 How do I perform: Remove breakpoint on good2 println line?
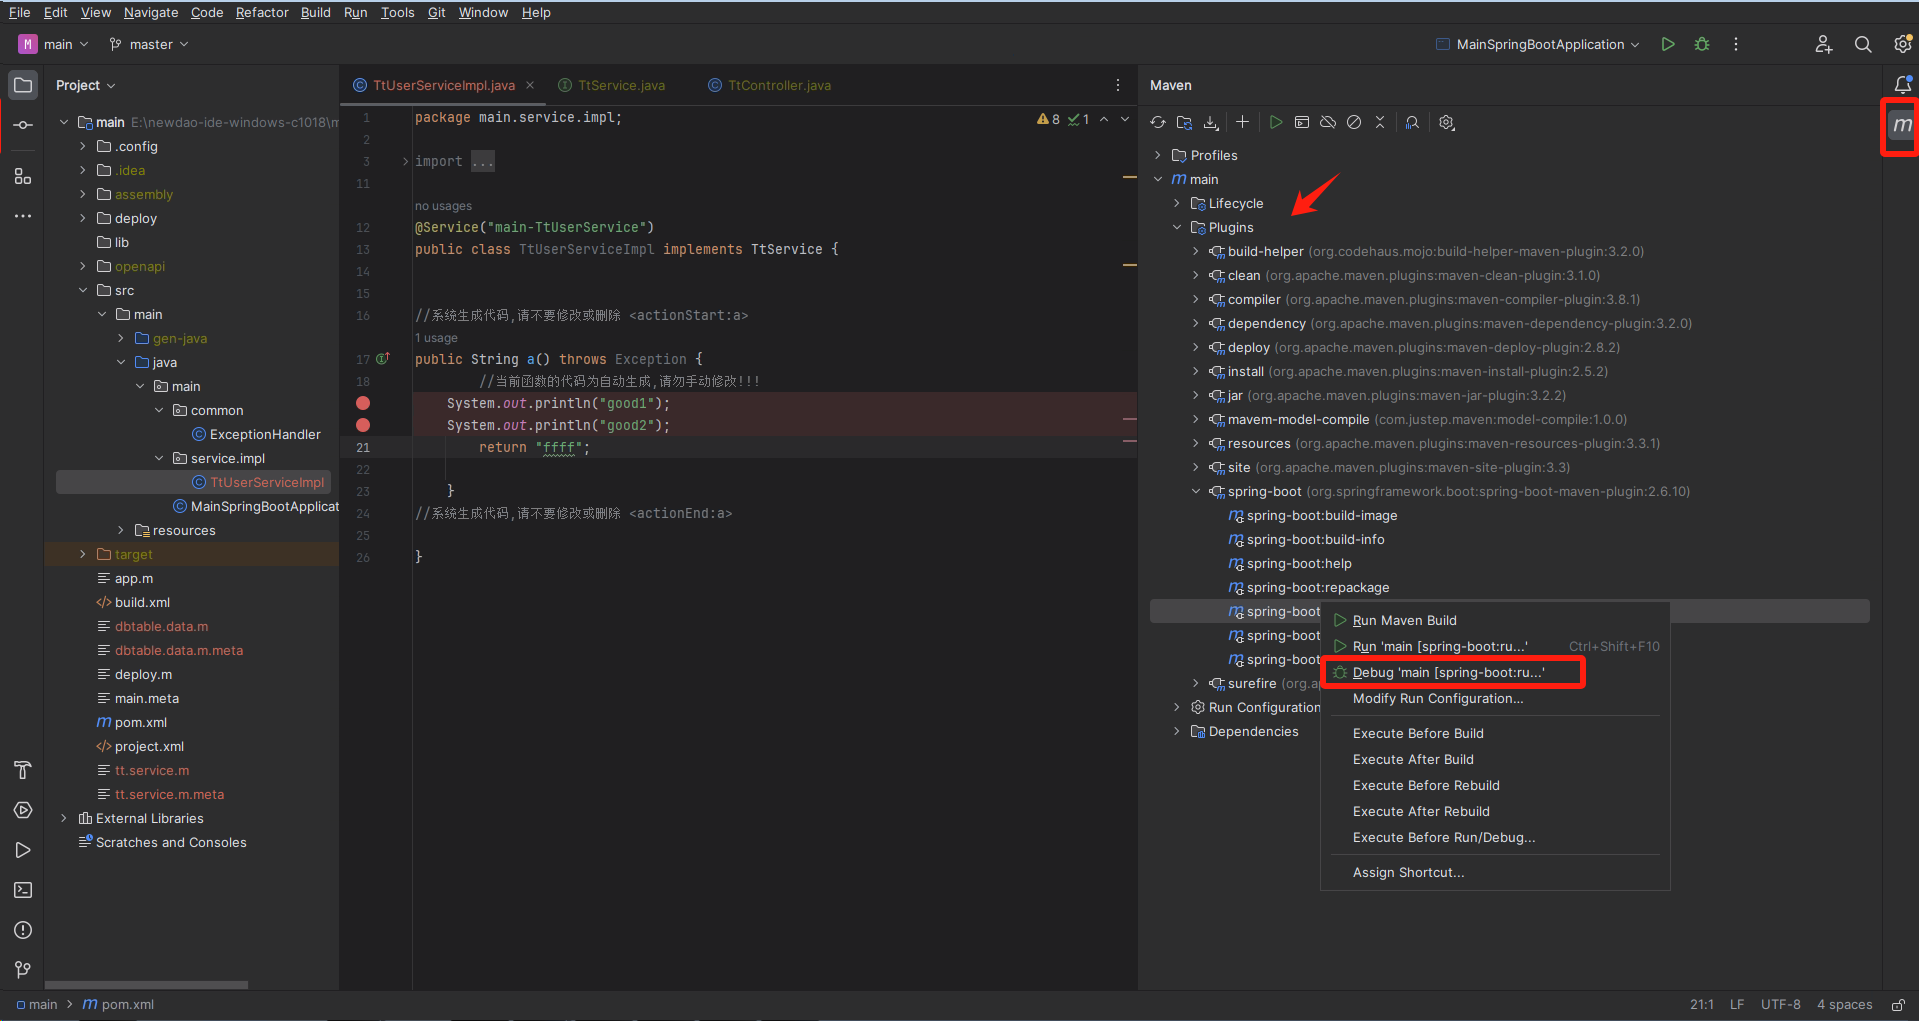click(363, 425)
